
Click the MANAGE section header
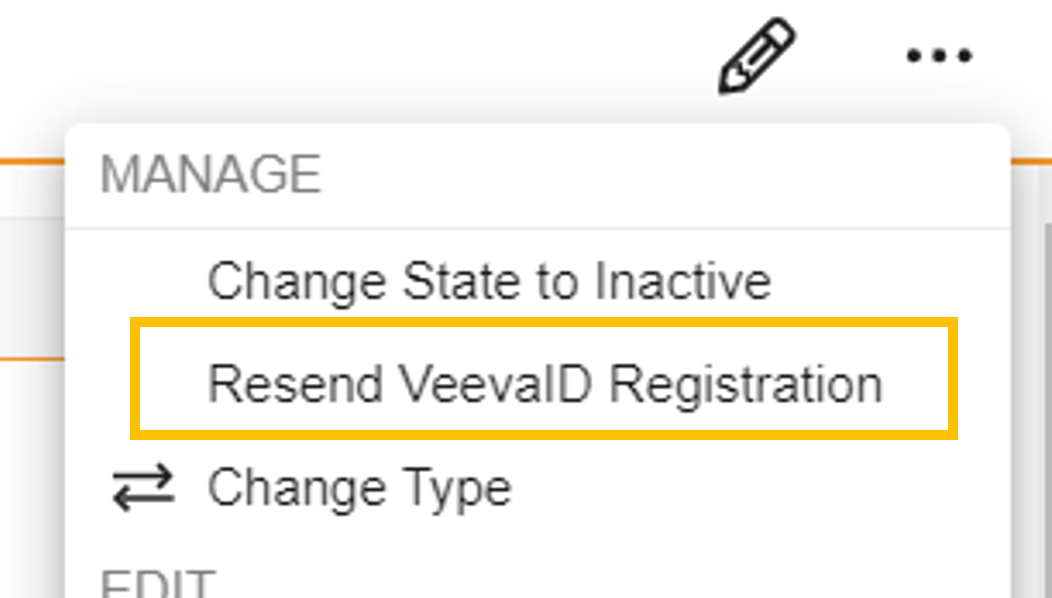pos(210,175)
